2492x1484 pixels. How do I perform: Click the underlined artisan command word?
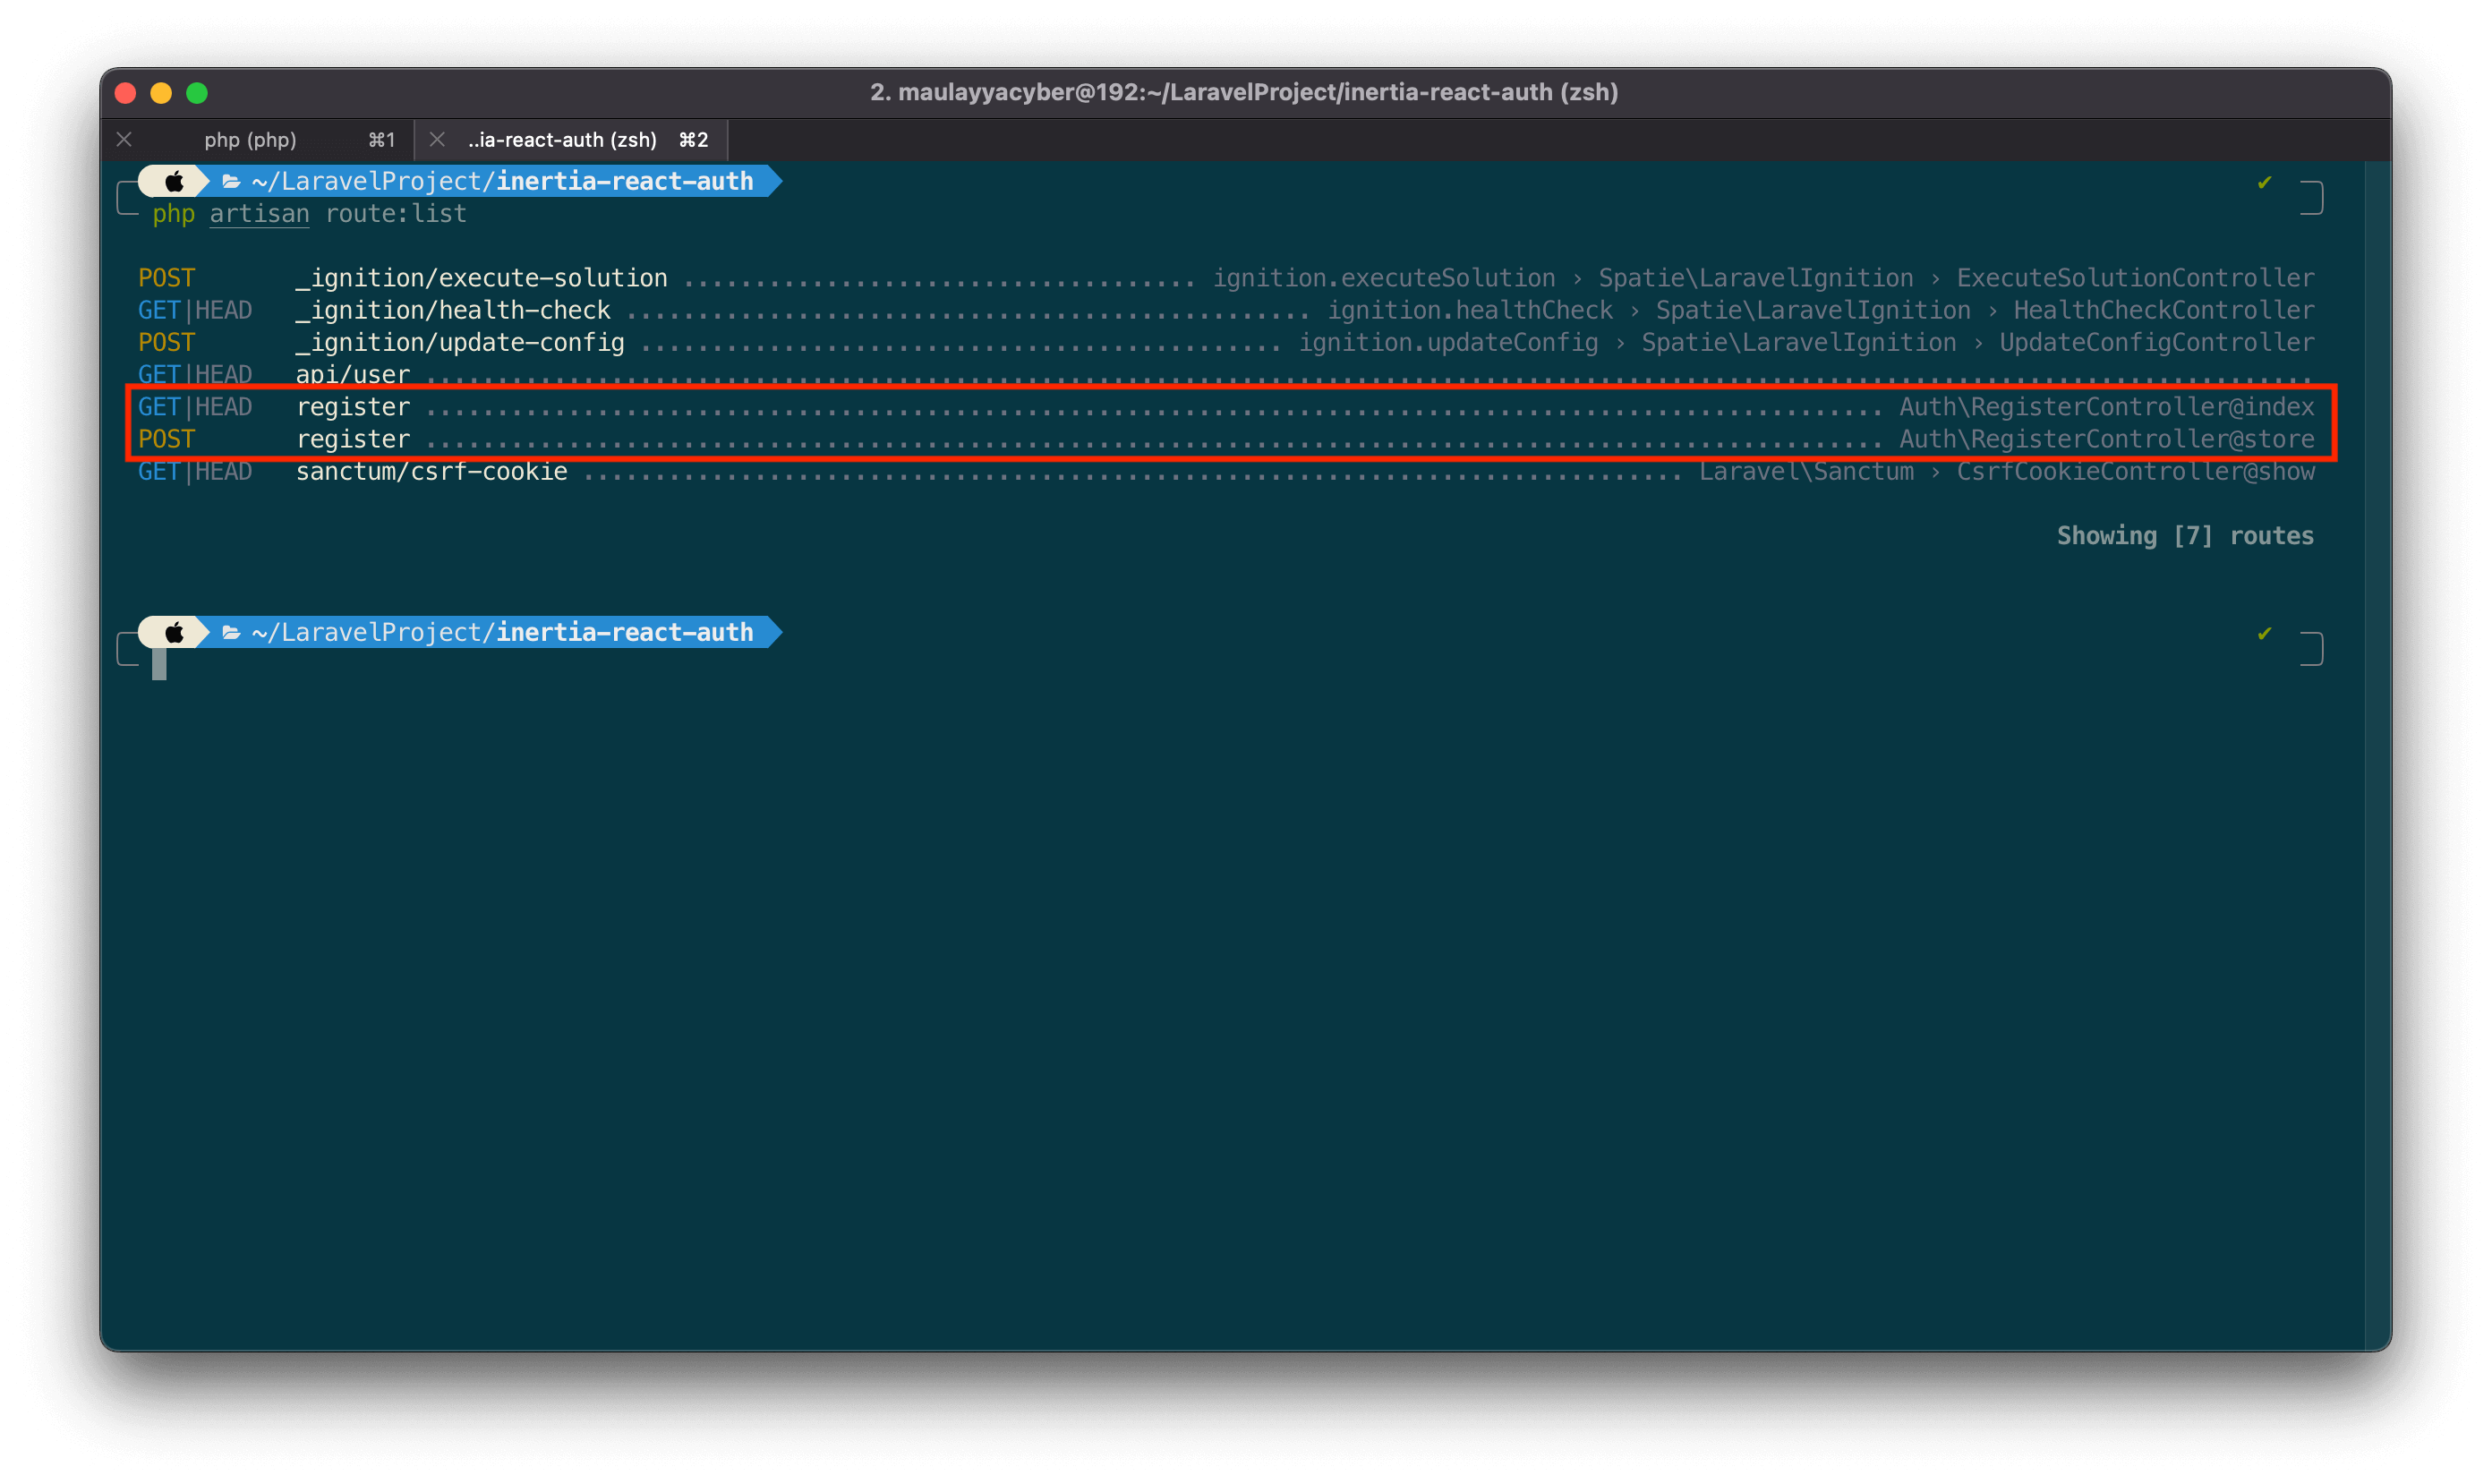tap(259, 214)
